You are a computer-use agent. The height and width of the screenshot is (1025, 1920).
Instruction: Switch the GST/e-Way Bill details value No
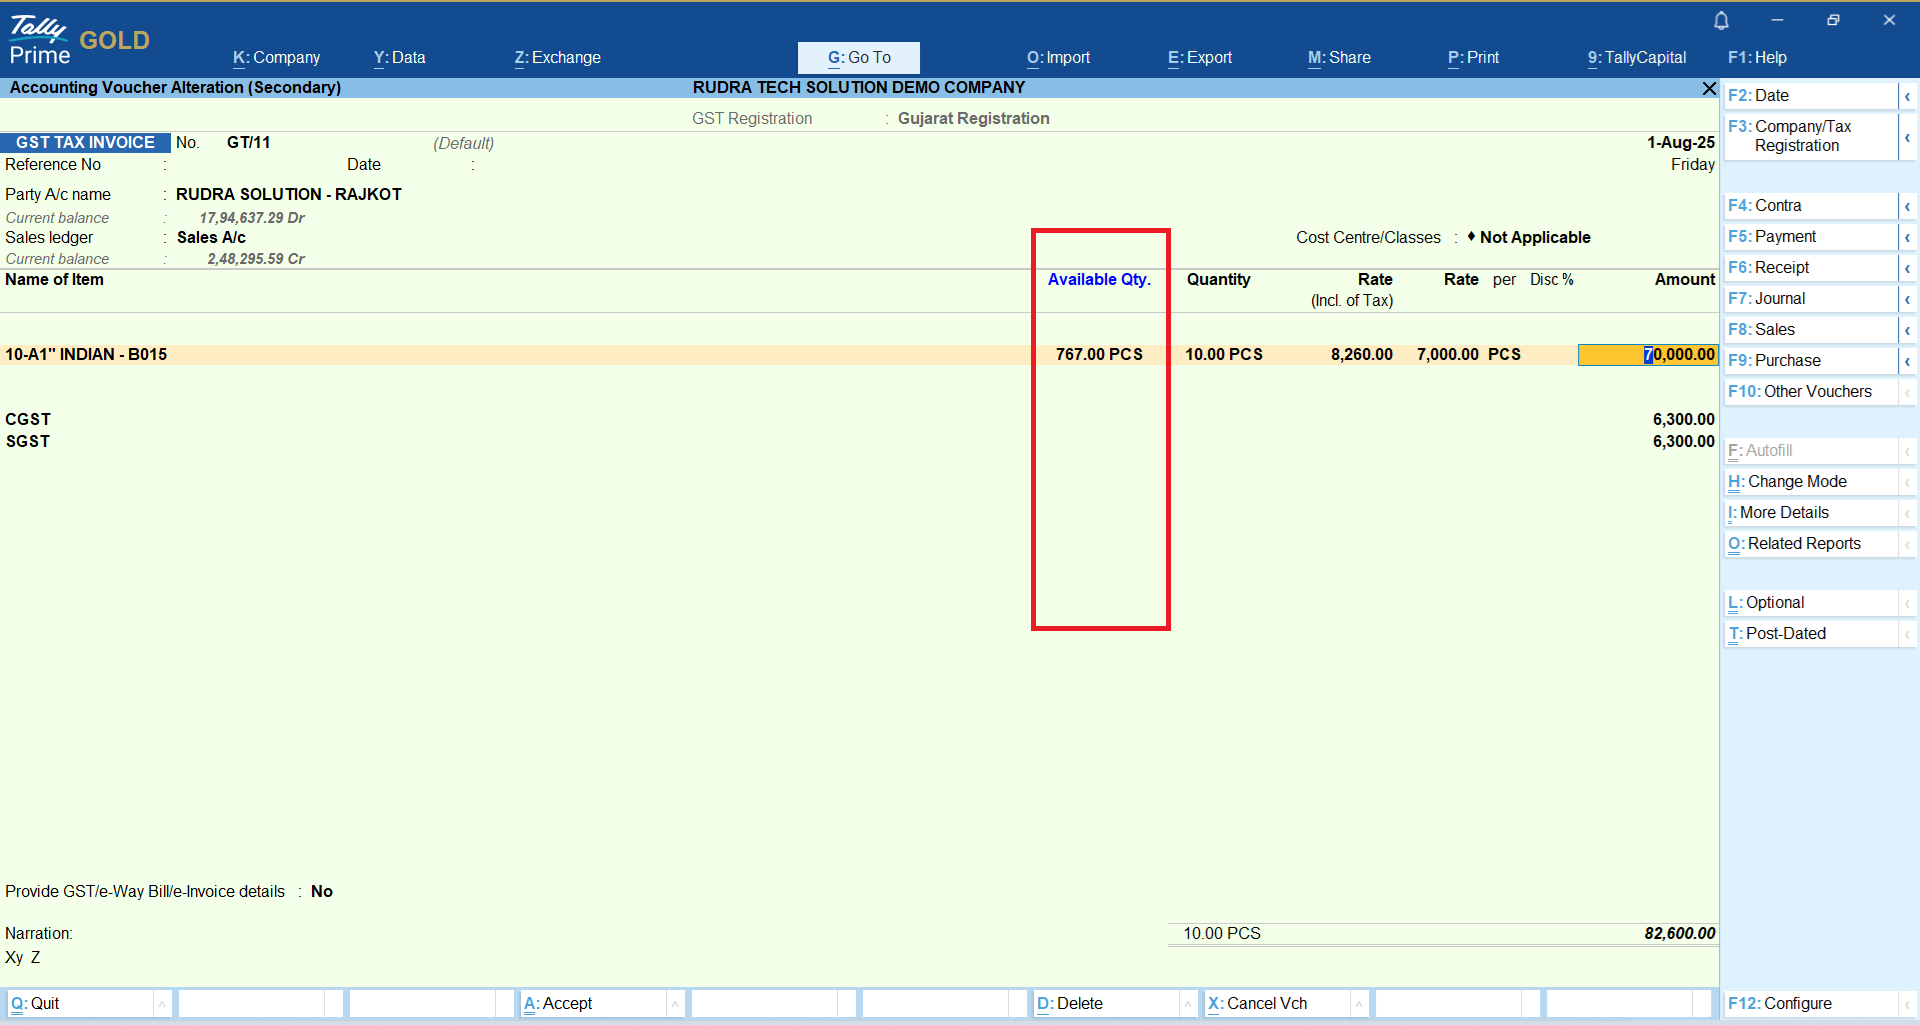click(321, 891)
